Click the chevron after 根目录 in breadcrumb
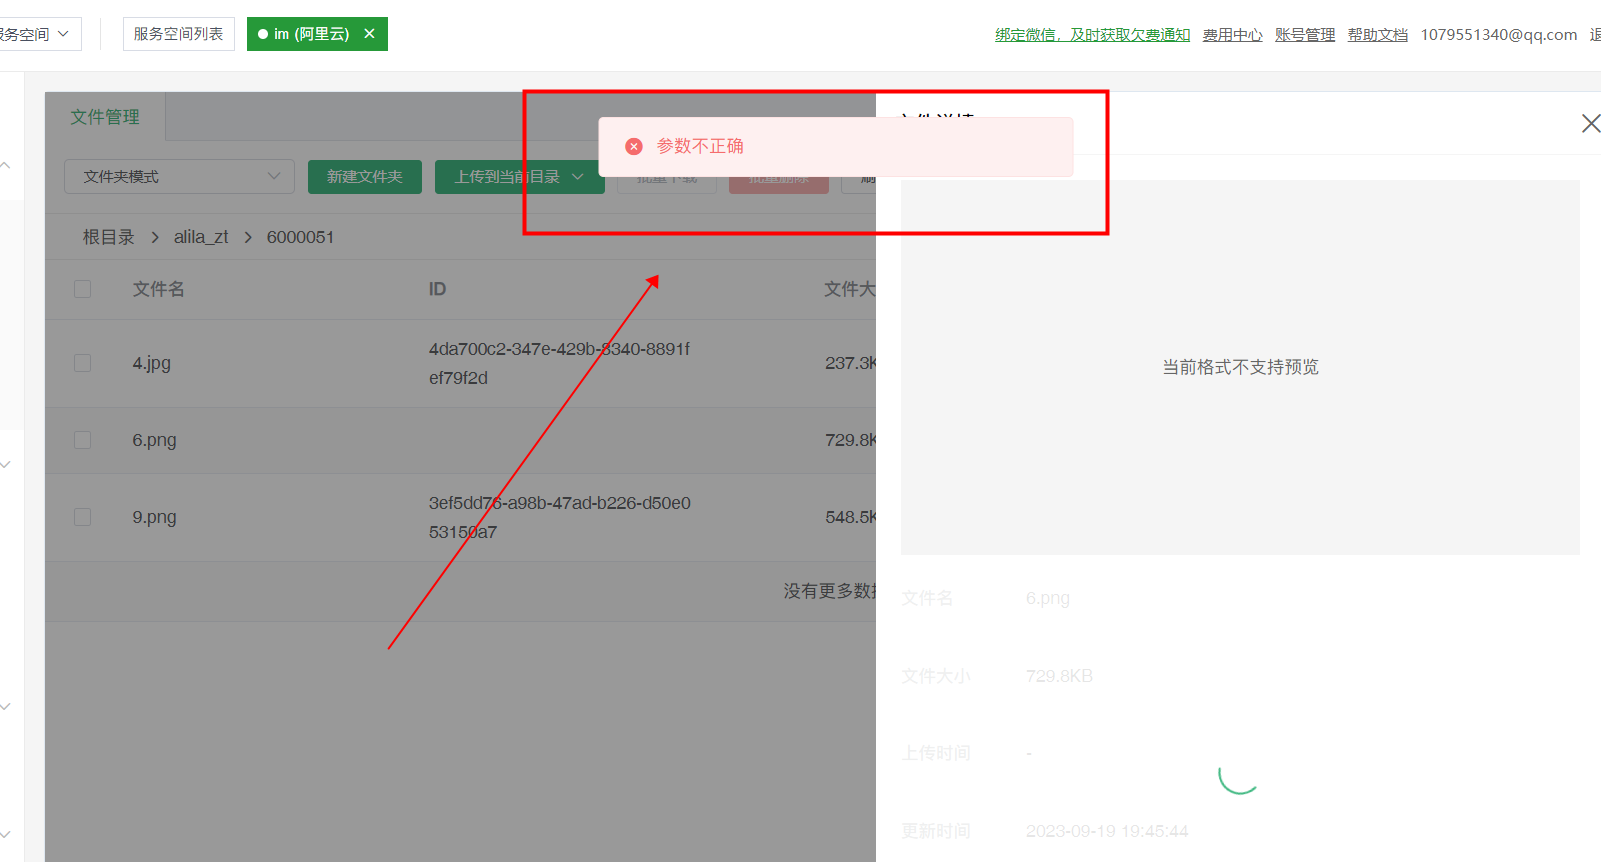 click(x=155, y=237)
